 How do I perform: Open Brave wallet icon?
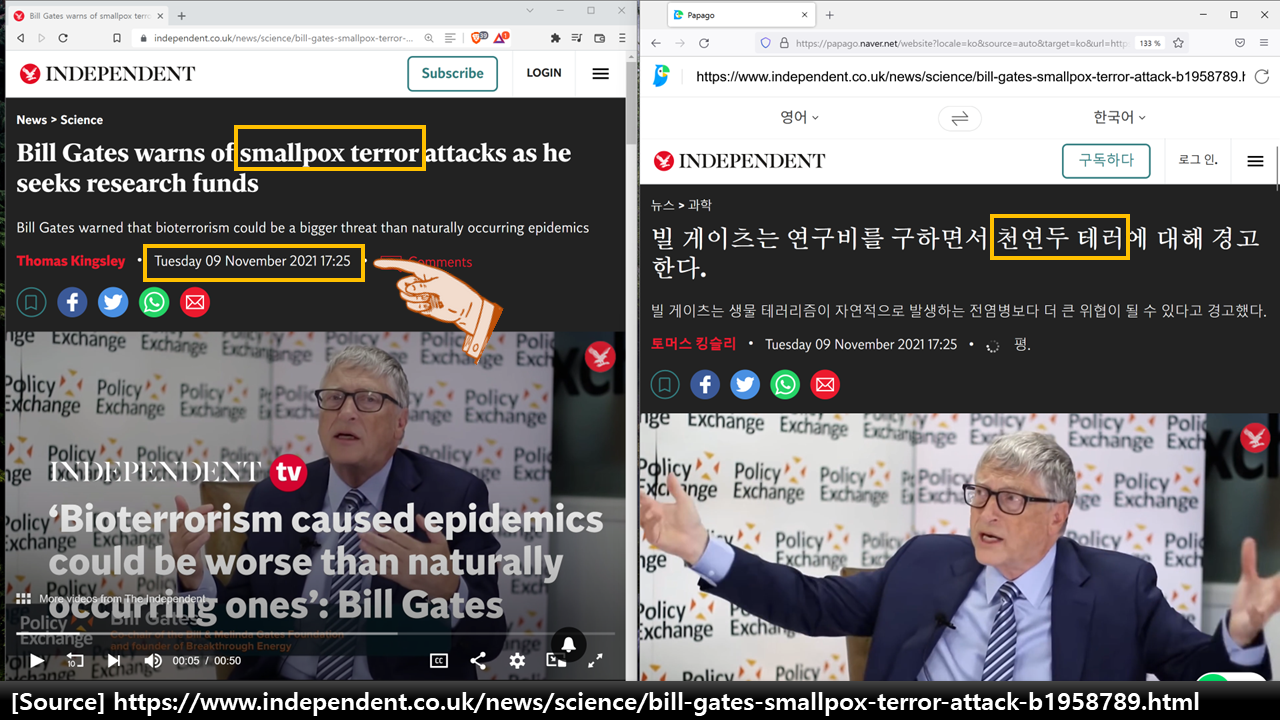pos(600,38)
